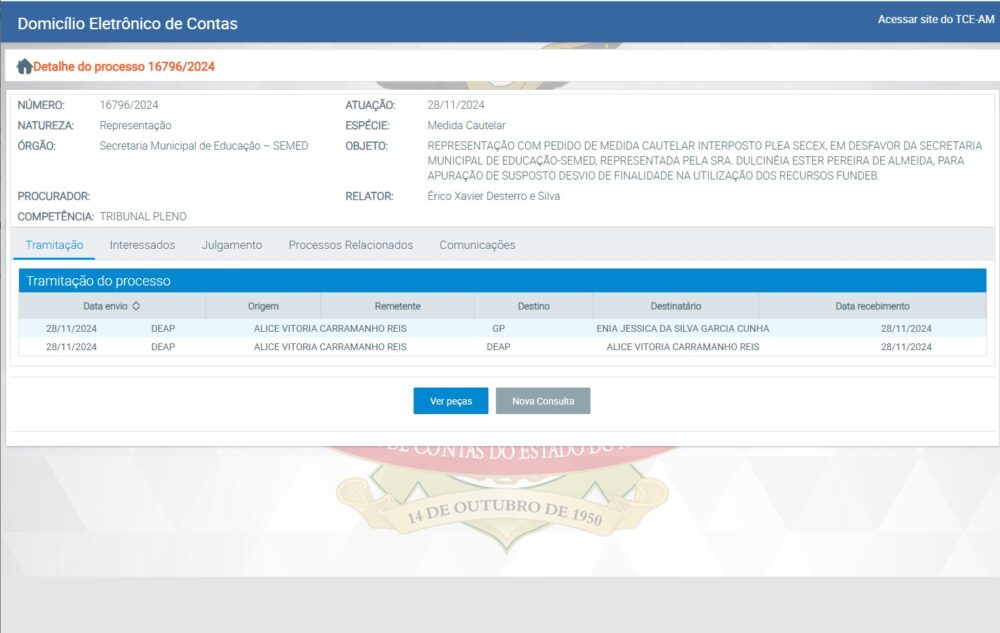1000x633 pixels.
Task: Click the Data recebimento column header
Action: tap(872, 306)
